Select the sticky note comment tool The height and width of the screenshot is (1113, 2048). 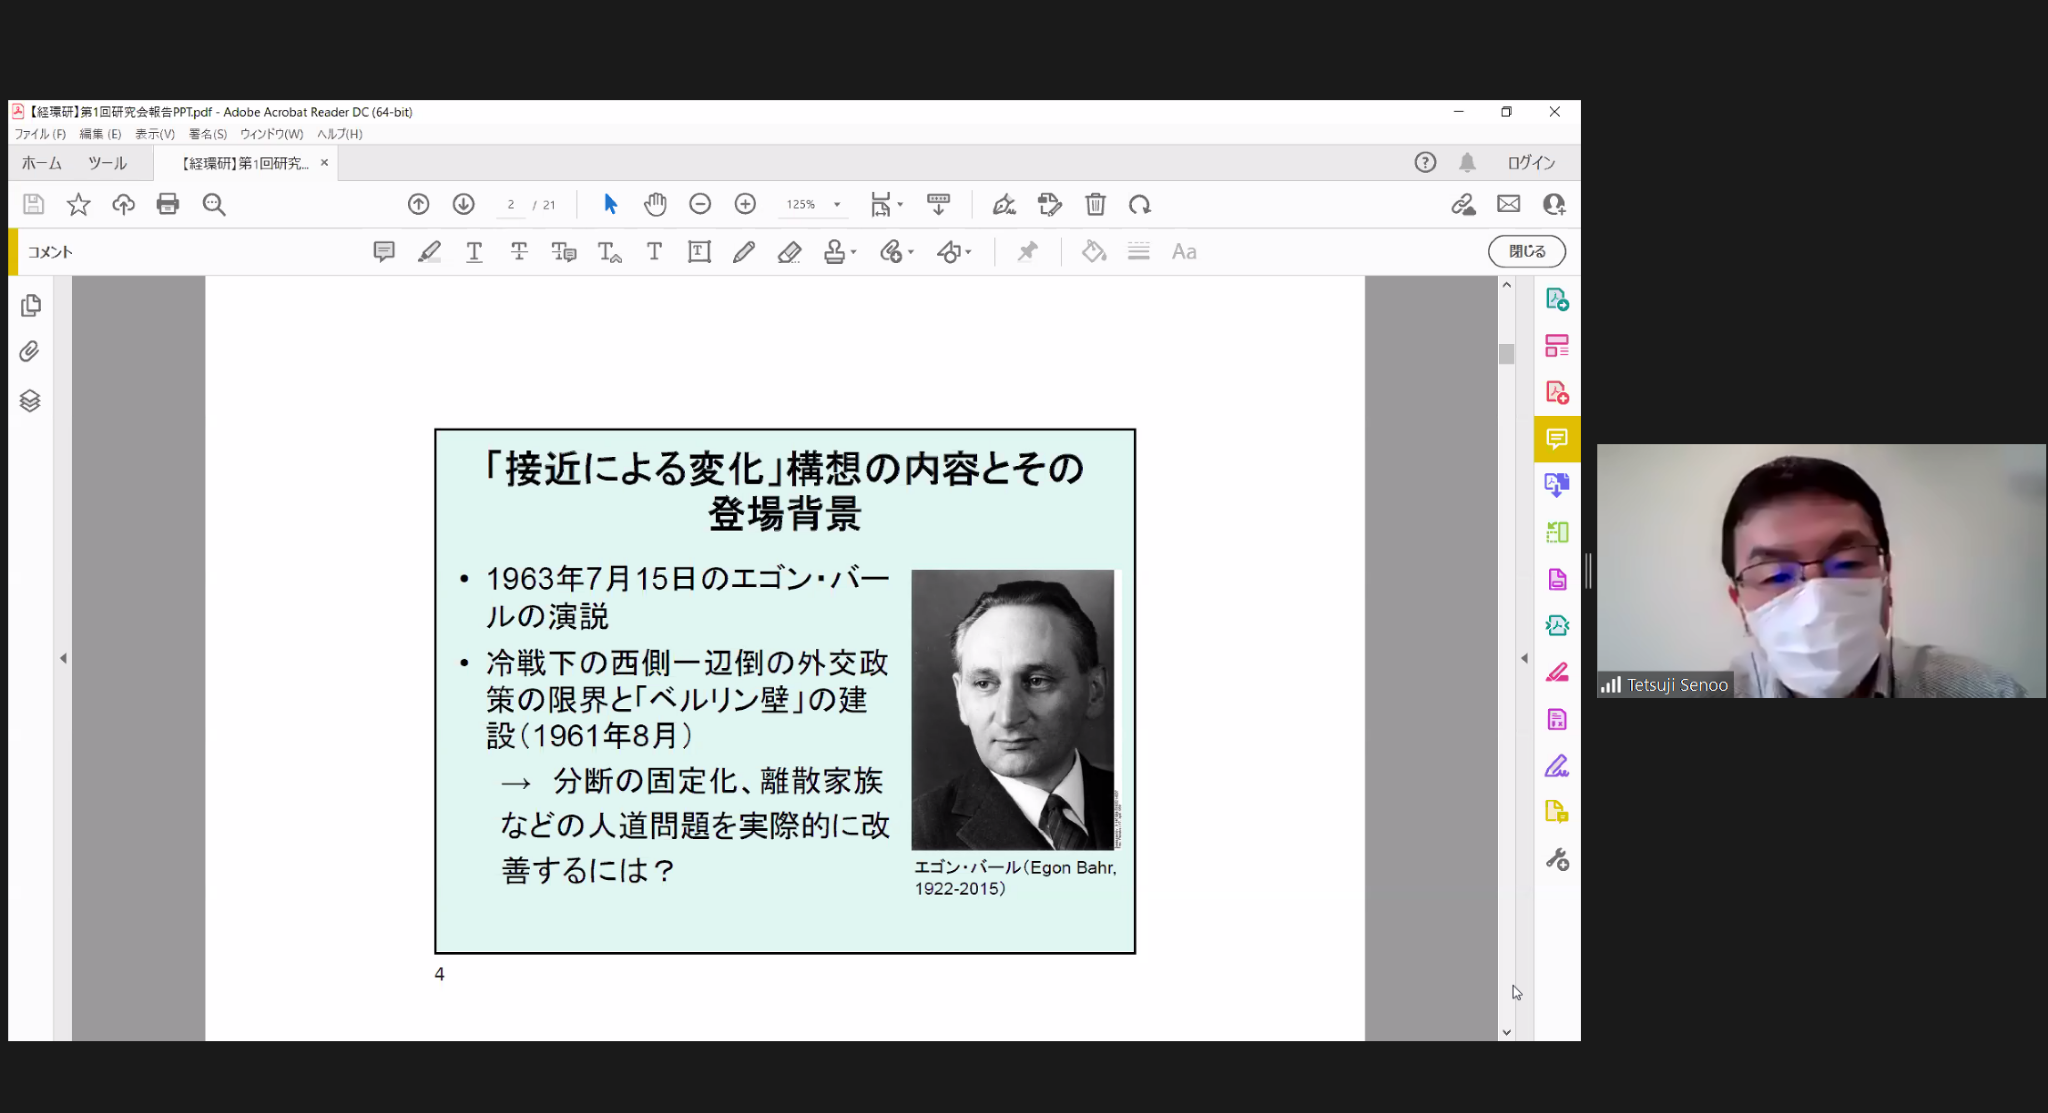384,252
